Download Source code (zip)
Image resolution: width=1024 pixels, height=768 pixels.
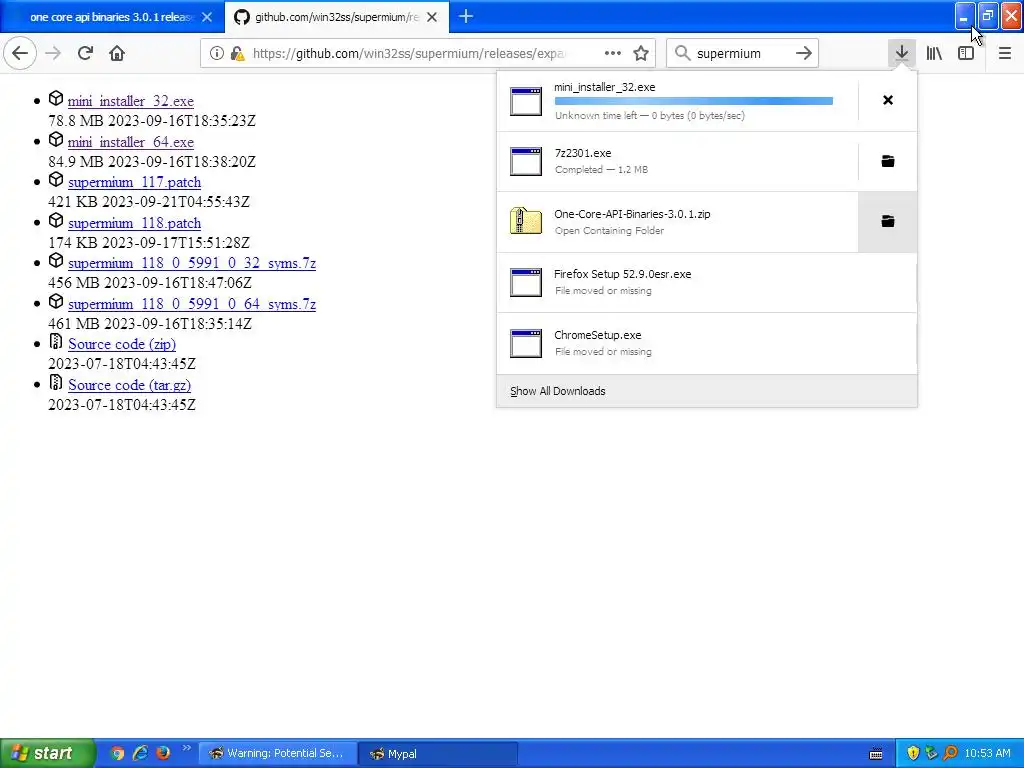point(122,344)
